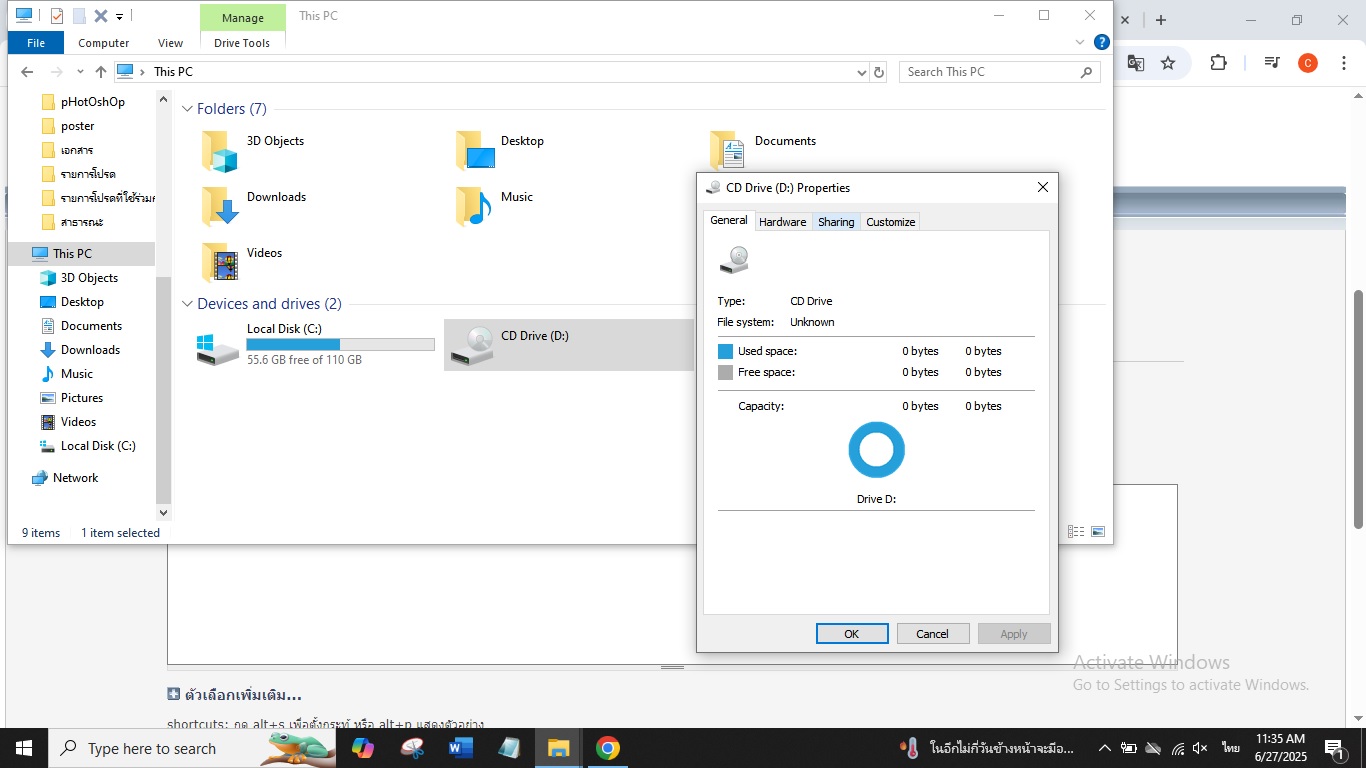
Task: Select the Drive Tools ribbon tab
Action: point(242,43)
